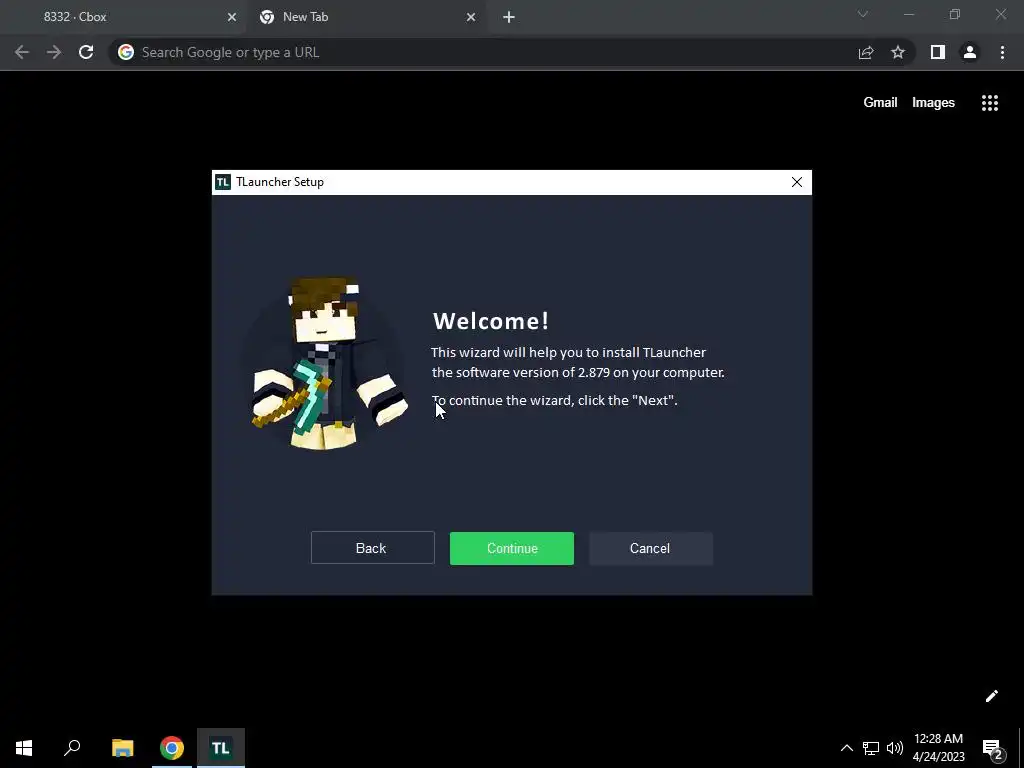The width and height of the screenshot is (1024, 768).
Task: Open the clock showing 12:28 AM
Action: tap(938, 748)
